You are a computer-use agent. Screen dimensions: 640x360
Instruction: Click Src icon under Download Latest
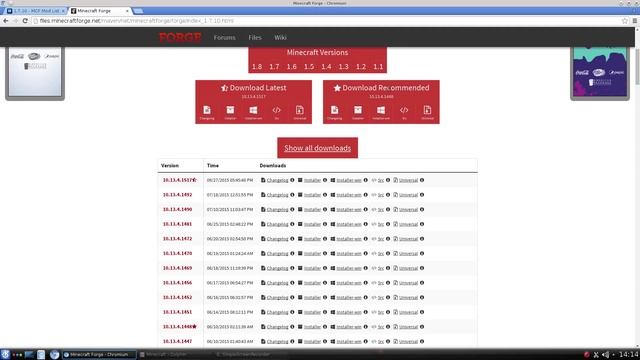276,111
